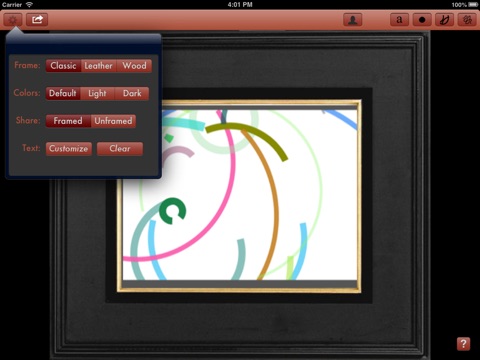Select the letter 'a' text tool
The image size is (480, 360).
[x=399, y=20]
